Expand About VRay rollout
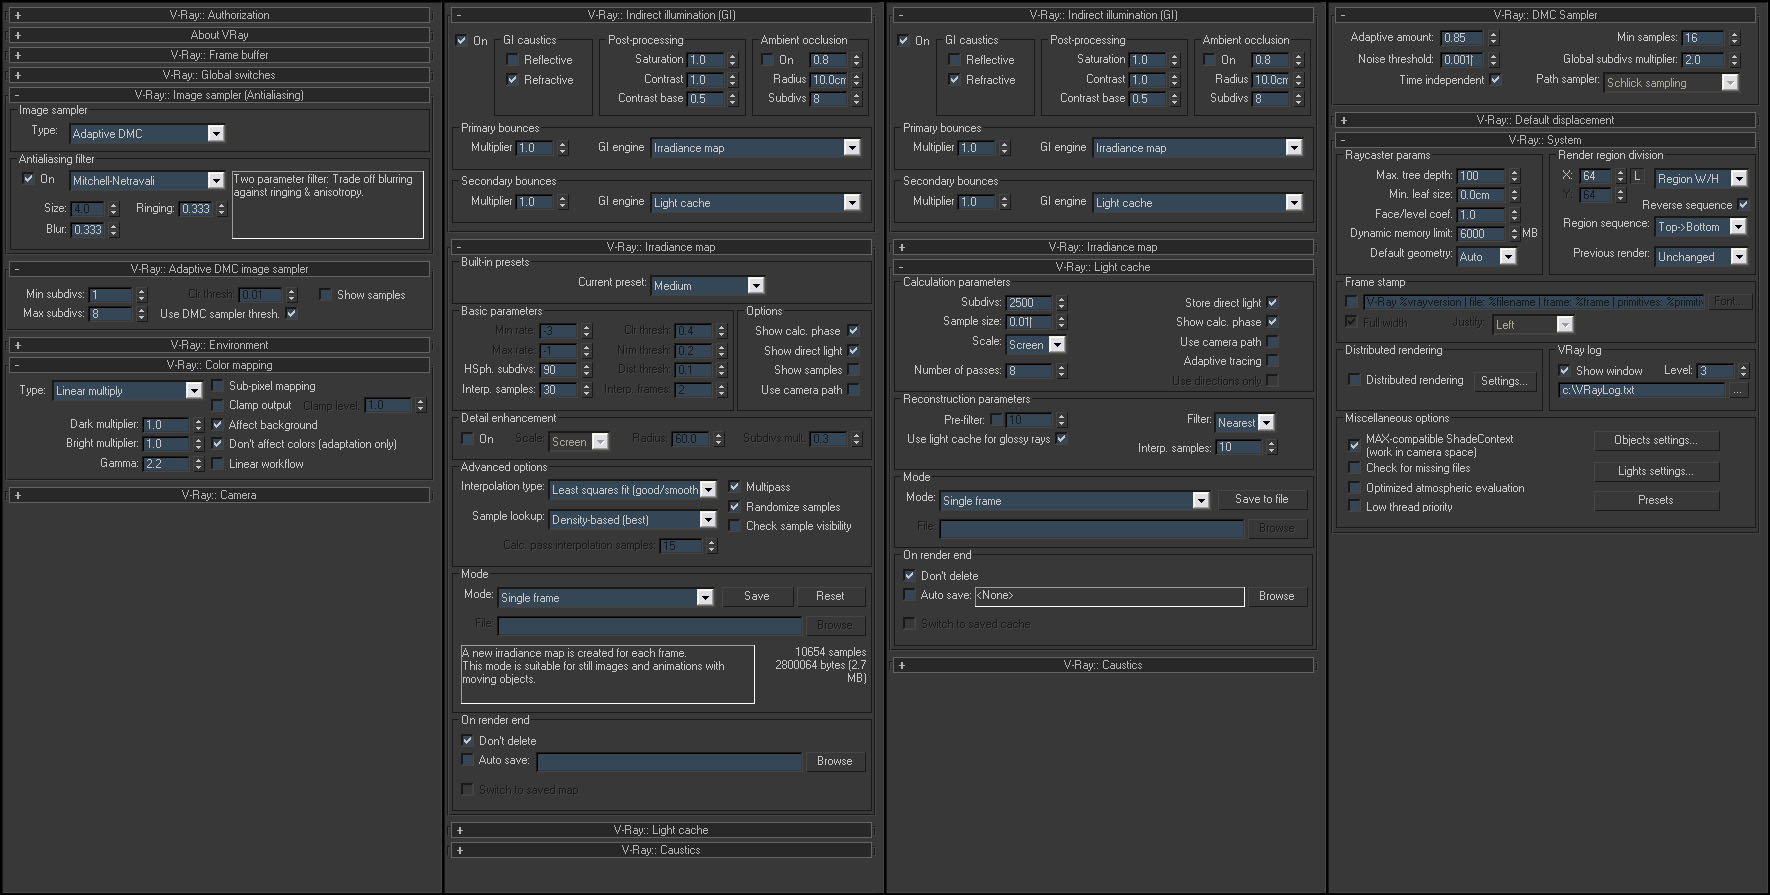Image resolution: width=1770 pixels, height=895 pixels. click(x=219, y=35)
